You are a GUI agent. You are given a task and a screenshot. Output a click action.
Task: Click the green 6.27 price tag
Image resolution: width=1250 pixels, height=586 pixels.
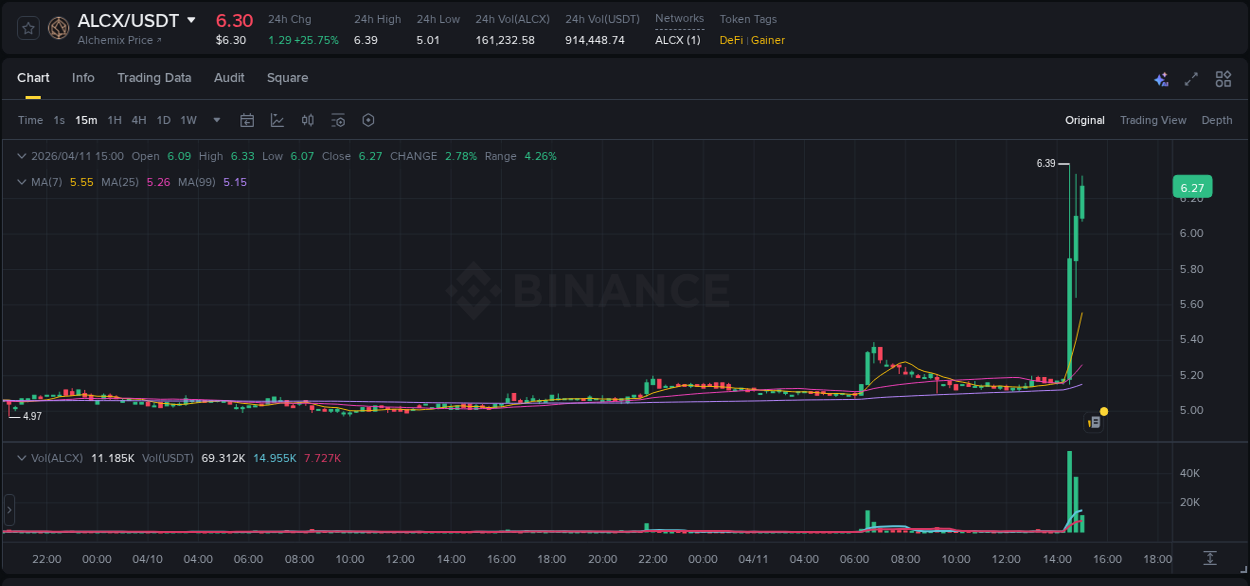click(1192, 187)
